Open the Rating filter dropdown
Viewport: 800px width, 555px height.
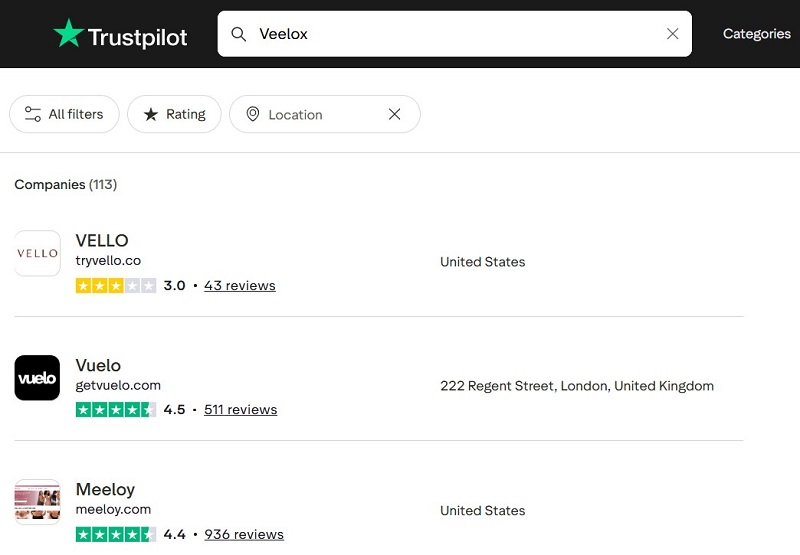coord(174,114)
